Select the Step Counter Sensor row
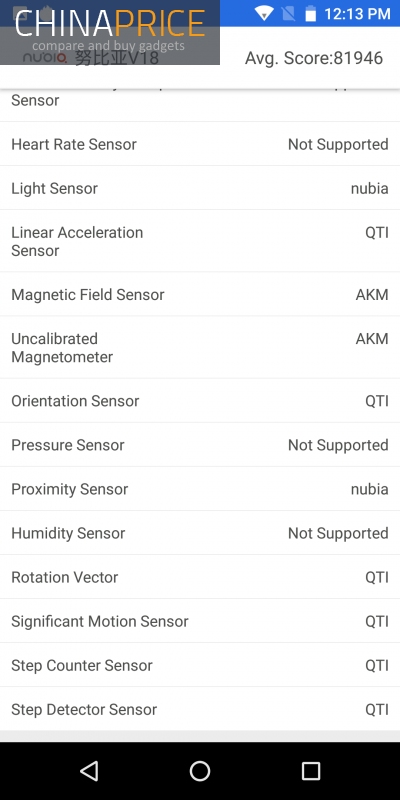400x800 pixels. click(x=200, y=665)
